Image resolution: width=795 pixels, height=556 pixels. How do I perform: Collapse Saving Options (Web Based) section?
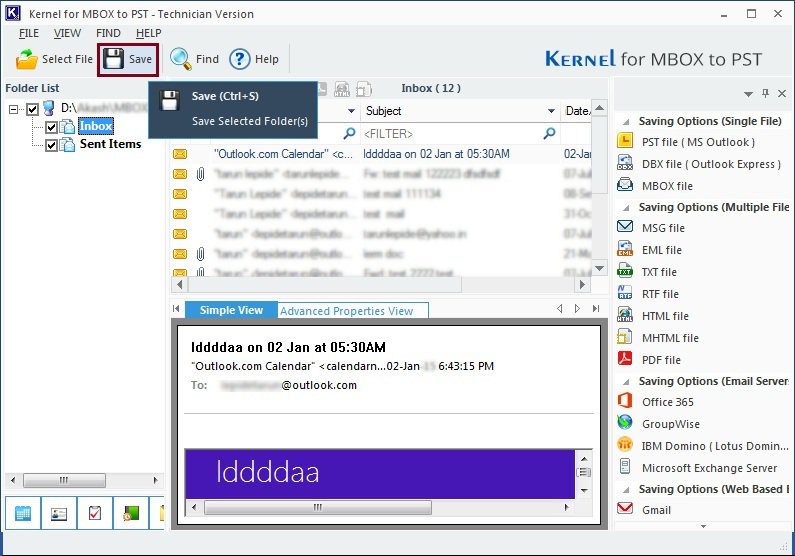(626, 490)
